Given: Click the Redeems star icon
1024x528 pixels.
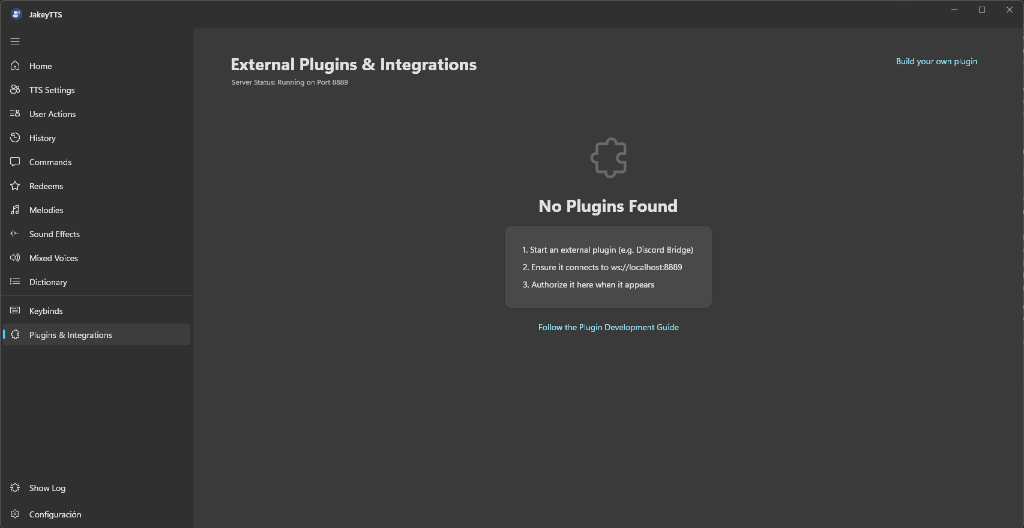Looking at the screenshot, I should [15, 186].
